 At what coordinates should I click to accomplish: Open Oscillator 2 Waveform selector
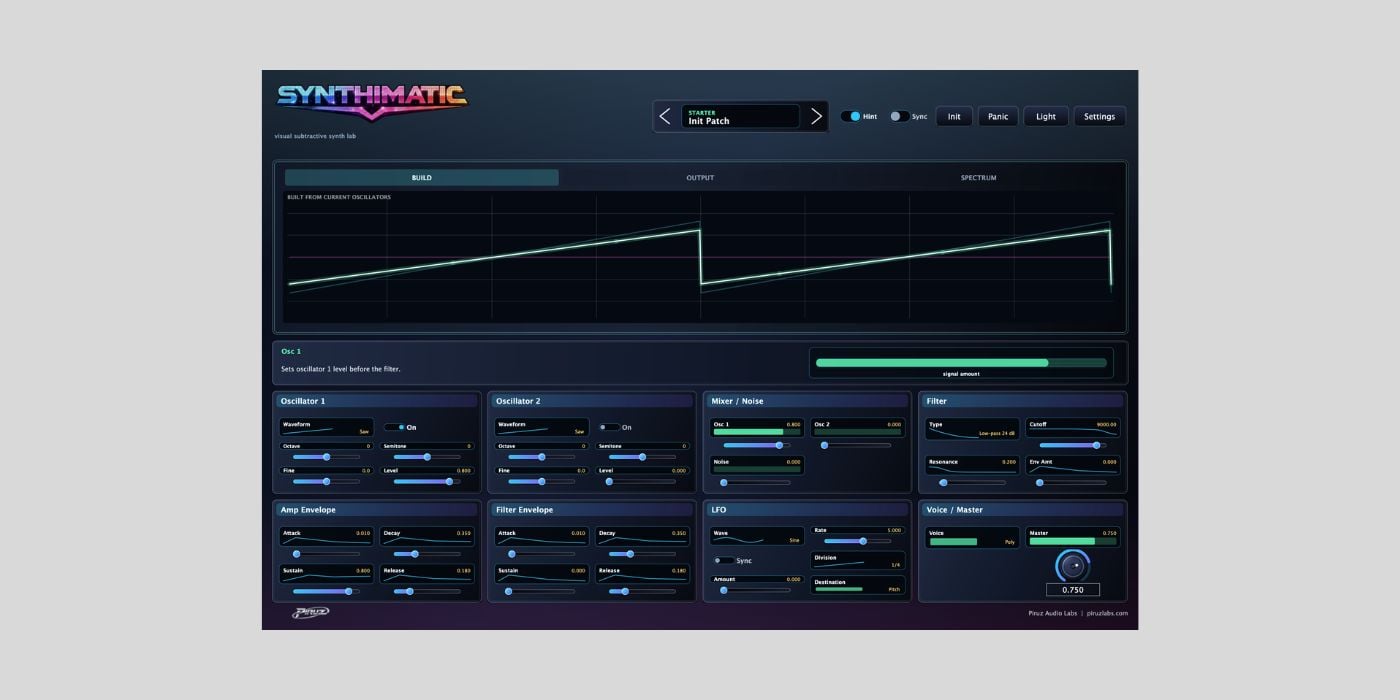pyautogui.click(x=542, y=427)
